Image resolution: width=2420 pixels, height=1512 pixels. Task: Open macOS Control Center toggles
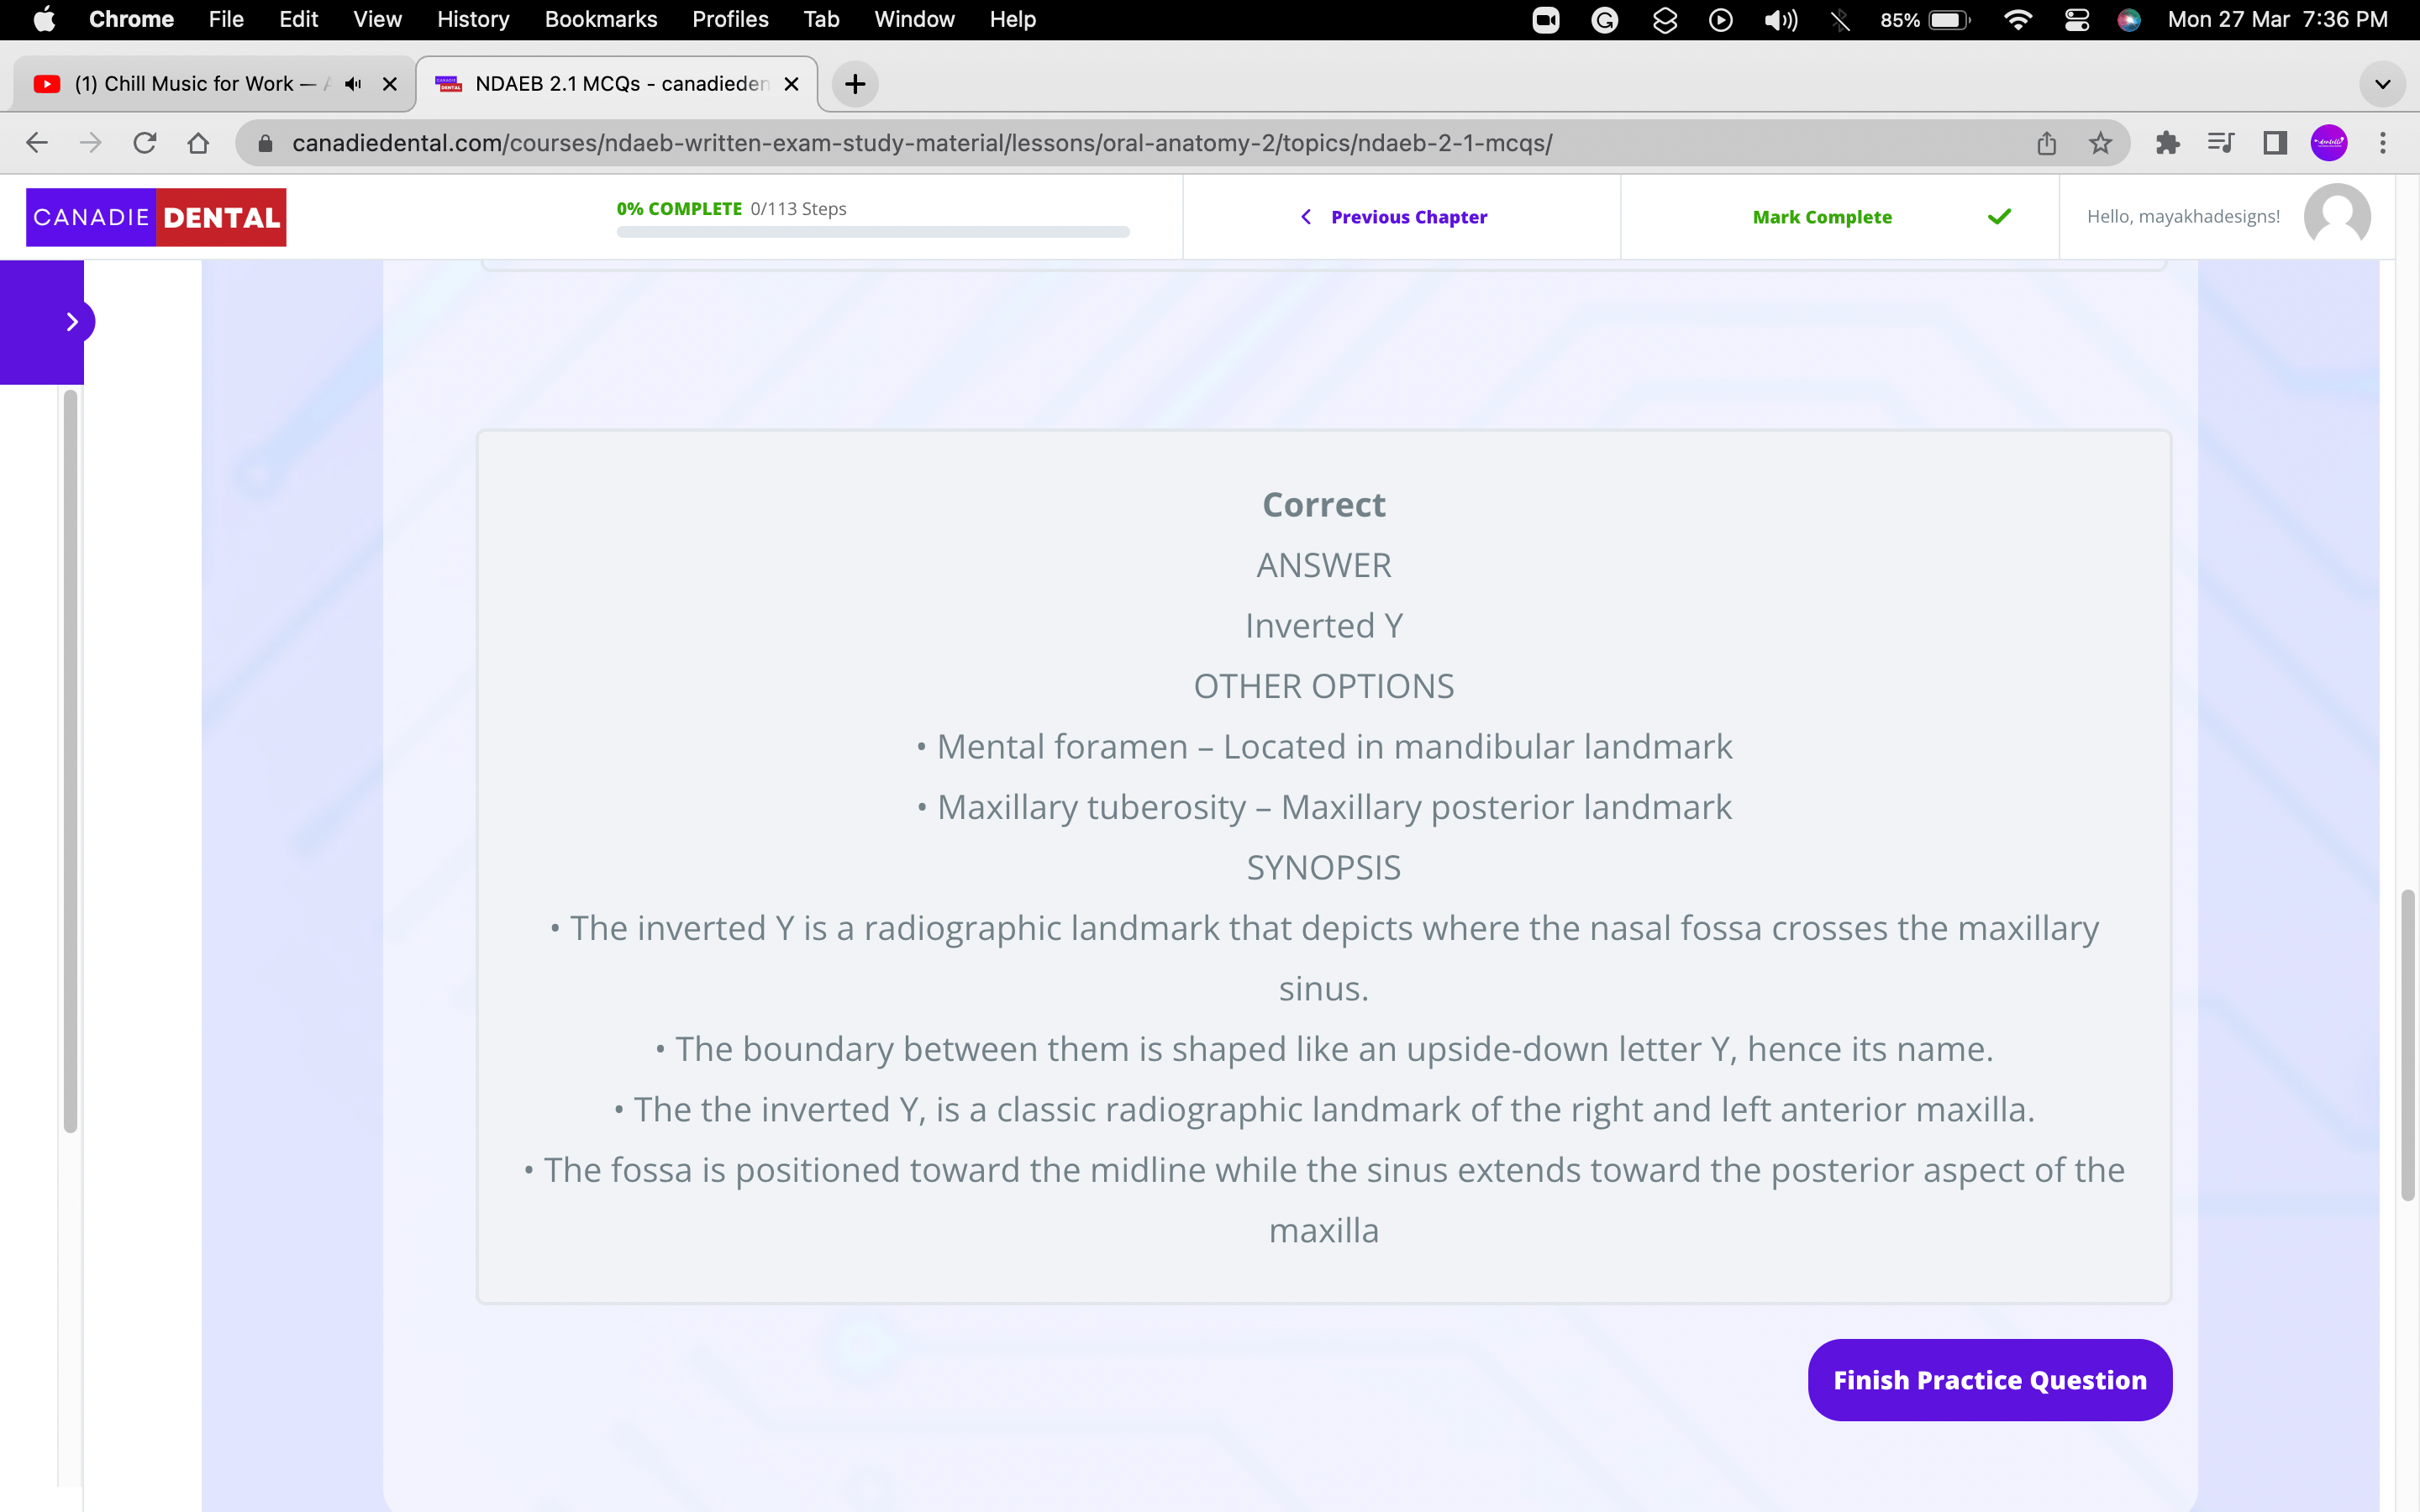coord(2076,20)
